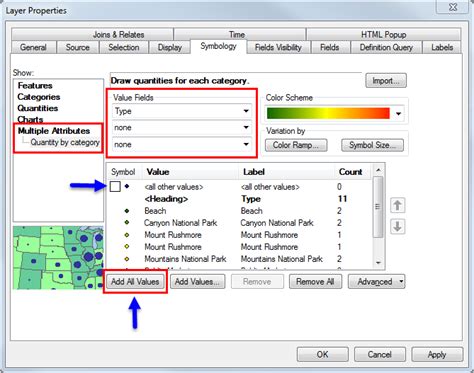This screenshot has width=474, height=373.
Task: Click the Cancel button
Action: pos(380,354)
